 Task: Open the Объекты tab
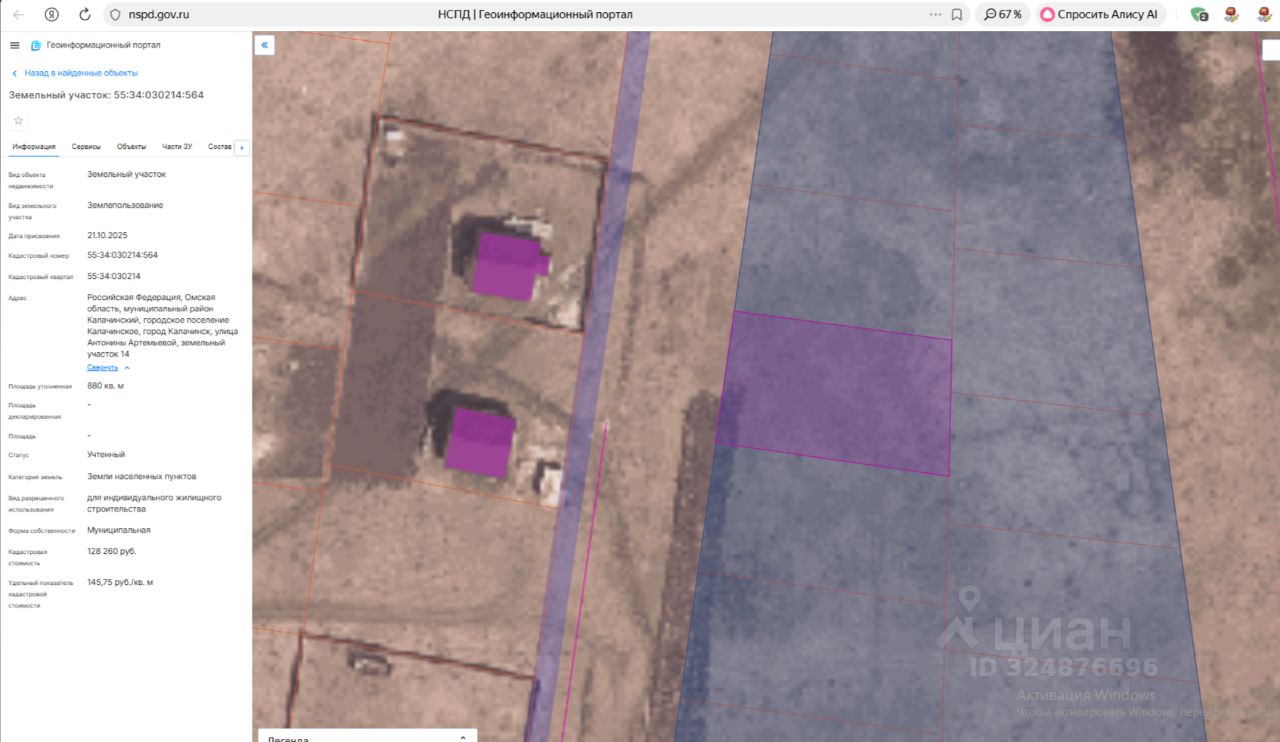[x=131, y=147]
